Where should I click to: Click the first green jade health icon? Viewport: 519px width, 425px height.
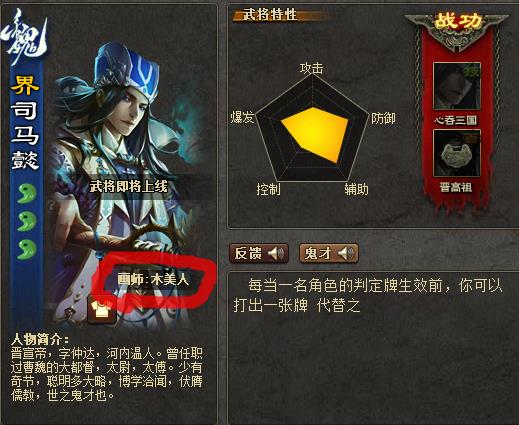(26, 194)
